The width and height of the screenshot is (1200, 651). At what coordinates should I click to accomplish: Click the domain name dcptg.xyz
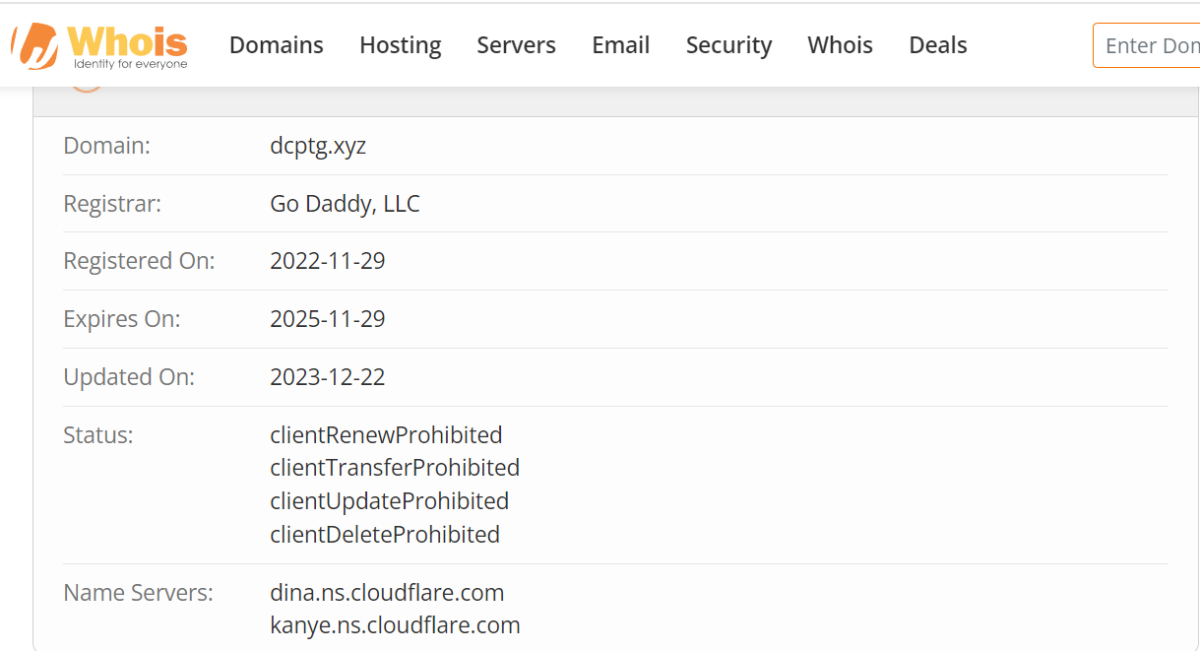pos(318,146)
